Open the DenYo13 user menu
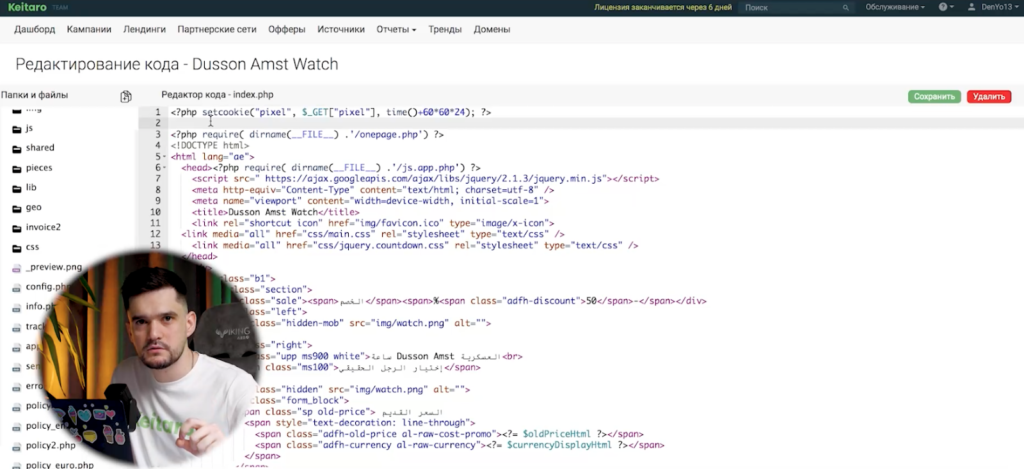The height and width of the screenshot is (469, 1024). click(993, 7)
